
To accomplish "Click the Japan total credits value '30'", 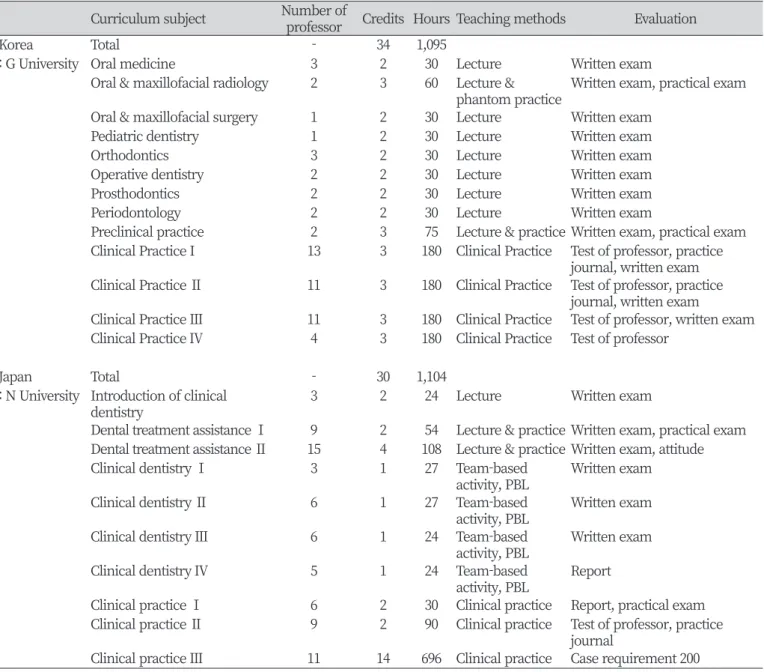I will (x=383, y=377).
